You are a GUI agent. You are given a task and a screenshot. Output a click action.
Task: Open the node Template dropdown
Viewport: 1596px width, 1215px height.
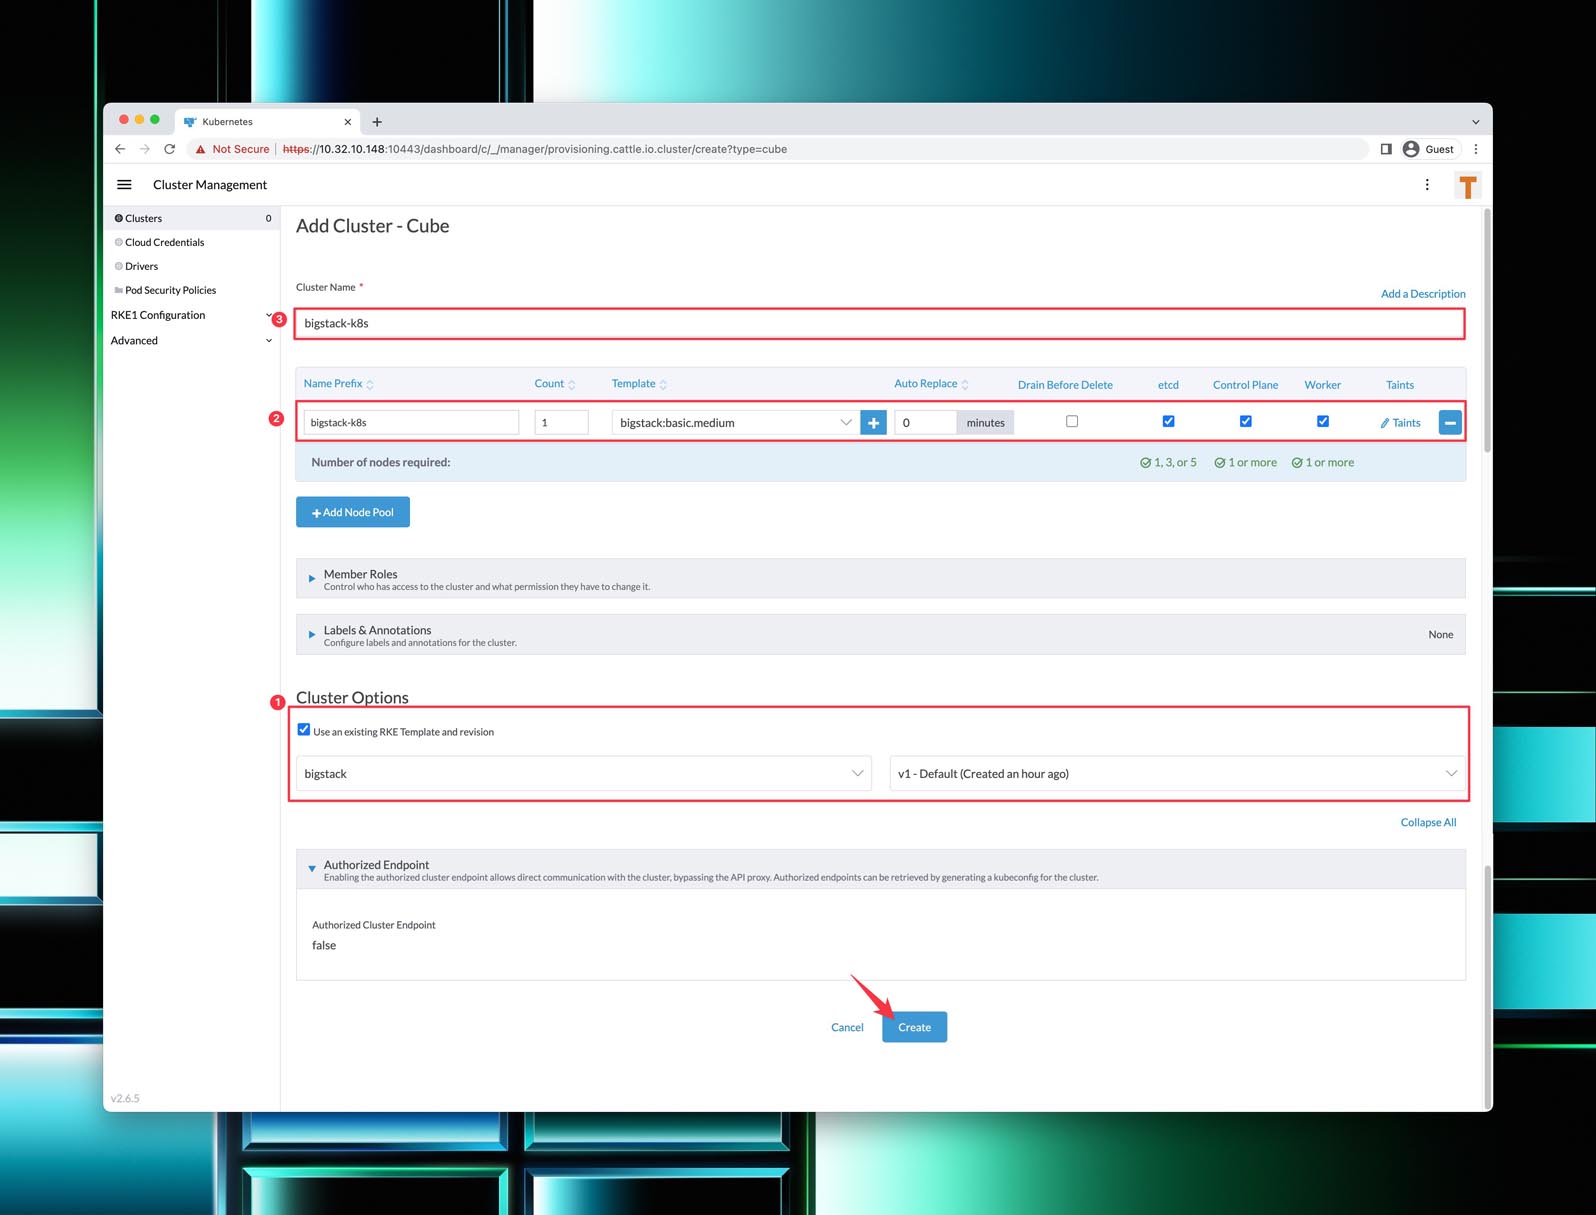[x=734, y=423]
